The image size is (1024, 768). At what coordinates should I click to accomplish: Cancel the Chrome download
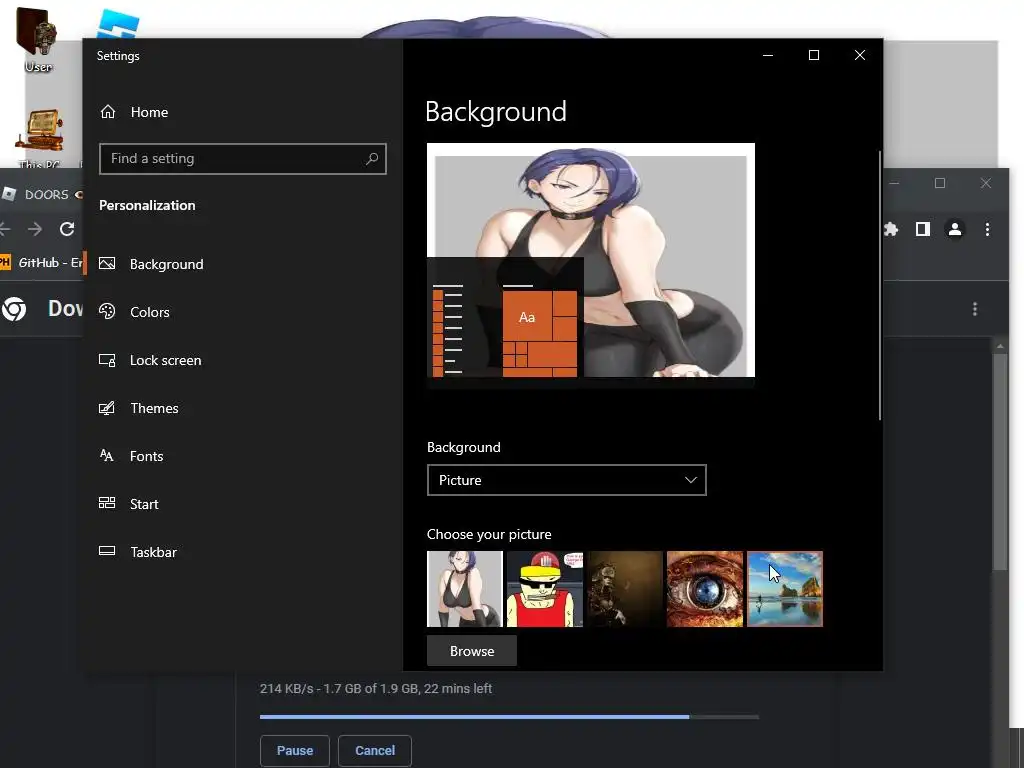(375, 750)
